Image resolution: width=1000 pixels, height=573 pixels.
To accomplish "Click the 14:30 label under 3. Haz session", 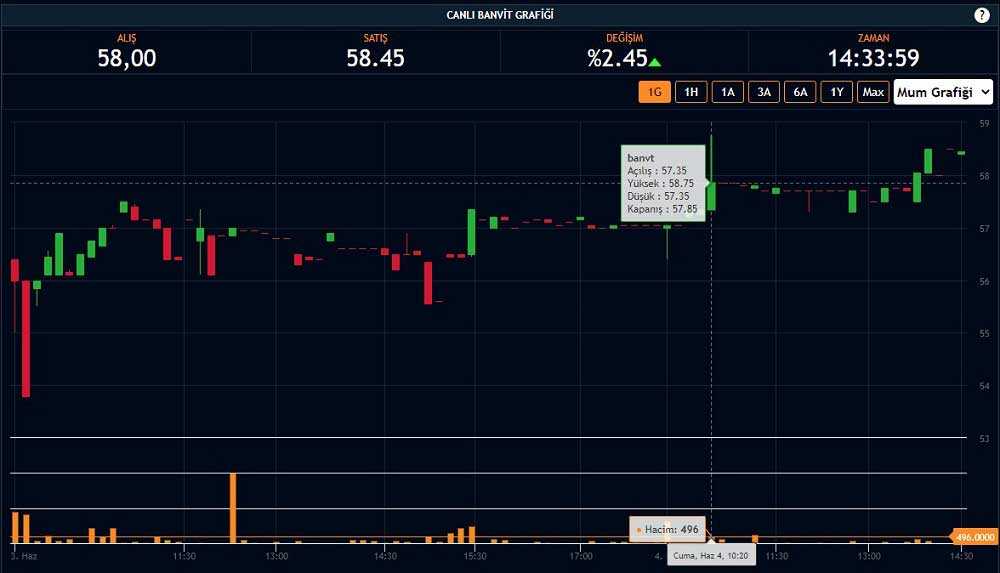I will click(x=385, y=556).
